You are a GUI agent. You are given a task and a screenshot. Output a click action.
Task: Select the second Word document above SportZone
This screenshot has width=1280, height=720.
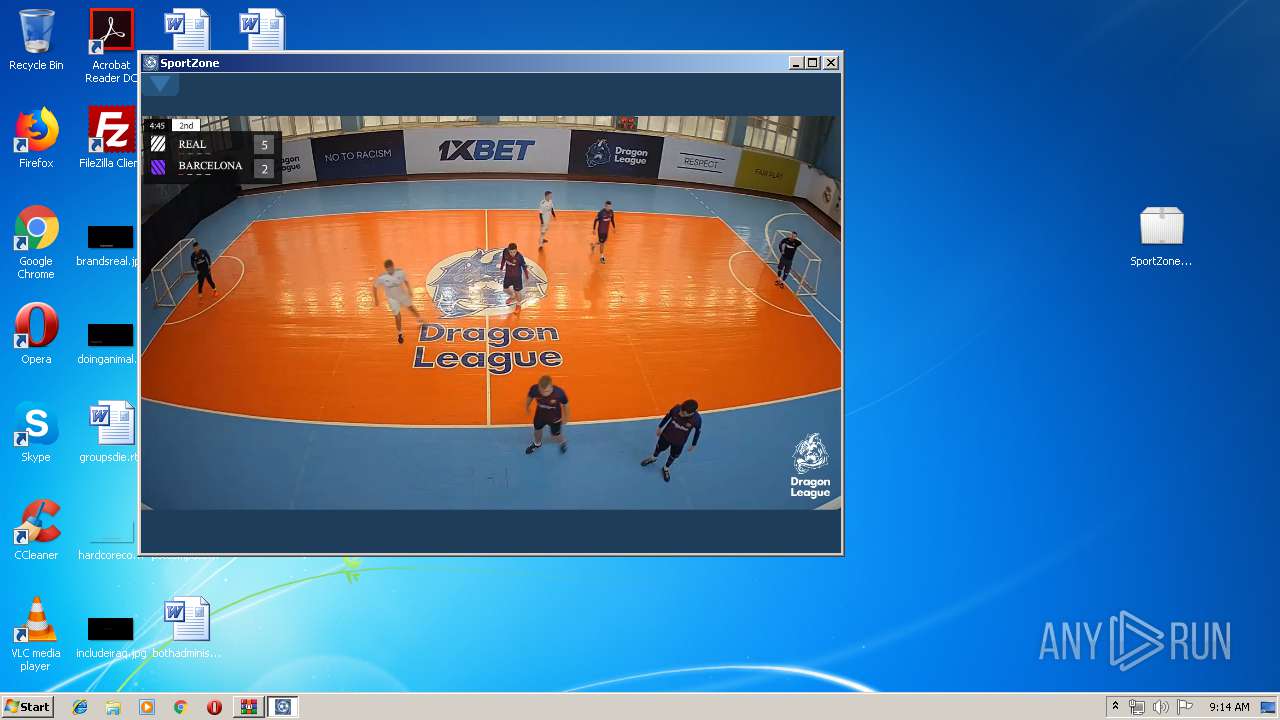pyautogui.click(x=262, y=29)
